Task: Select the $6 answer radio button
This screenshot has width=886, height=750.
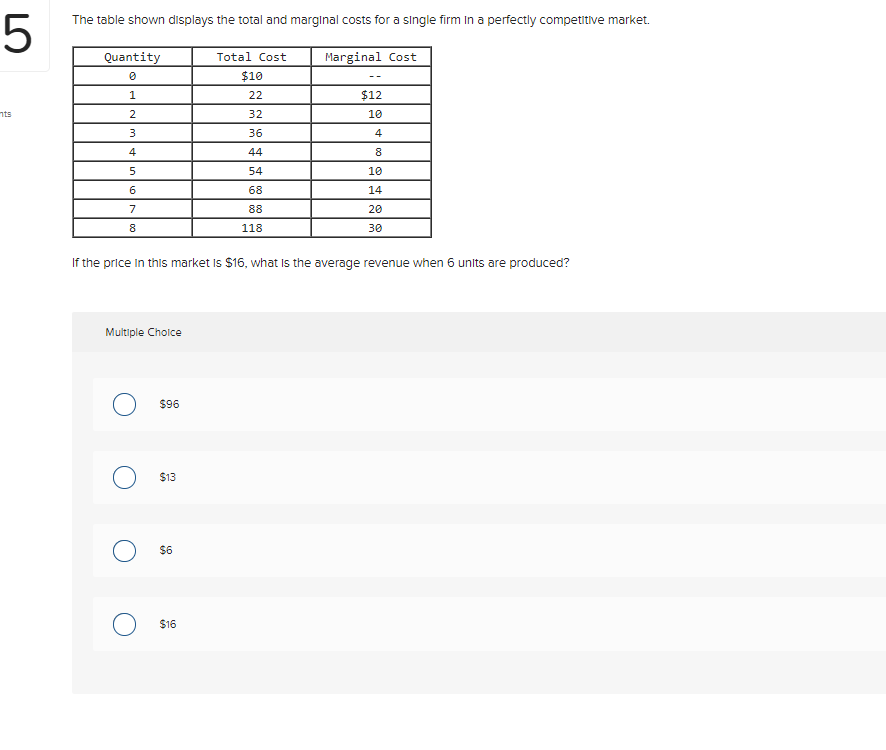Action: pyautogui.click(x=124, y=550)
